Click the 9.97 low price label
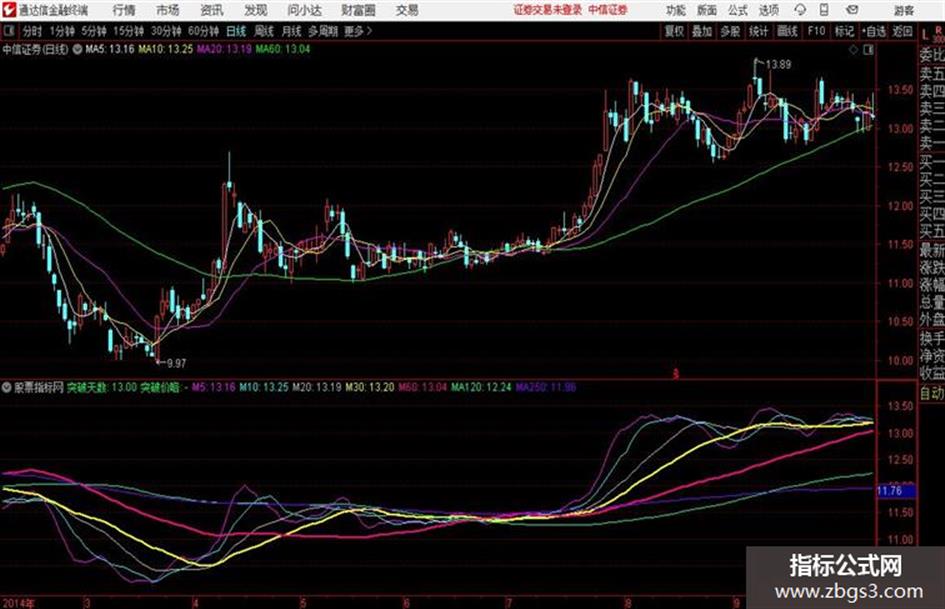 coord(176,363)
